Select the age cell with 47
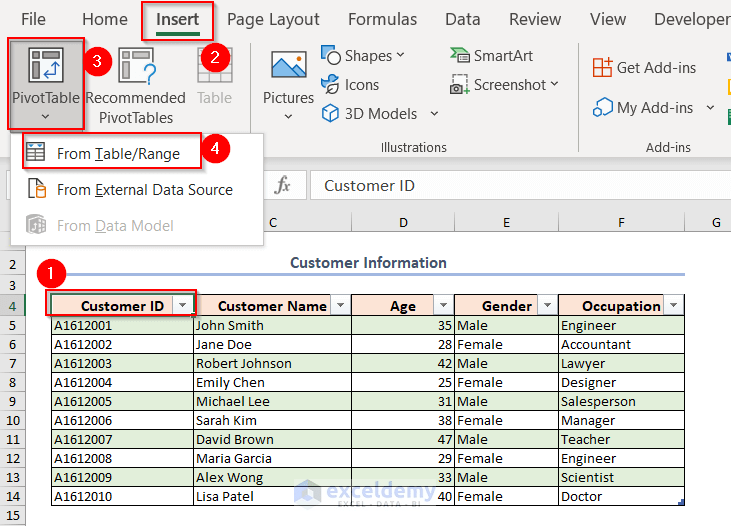Viewport: 731px width, 526px height. click(x=403, y=439)
